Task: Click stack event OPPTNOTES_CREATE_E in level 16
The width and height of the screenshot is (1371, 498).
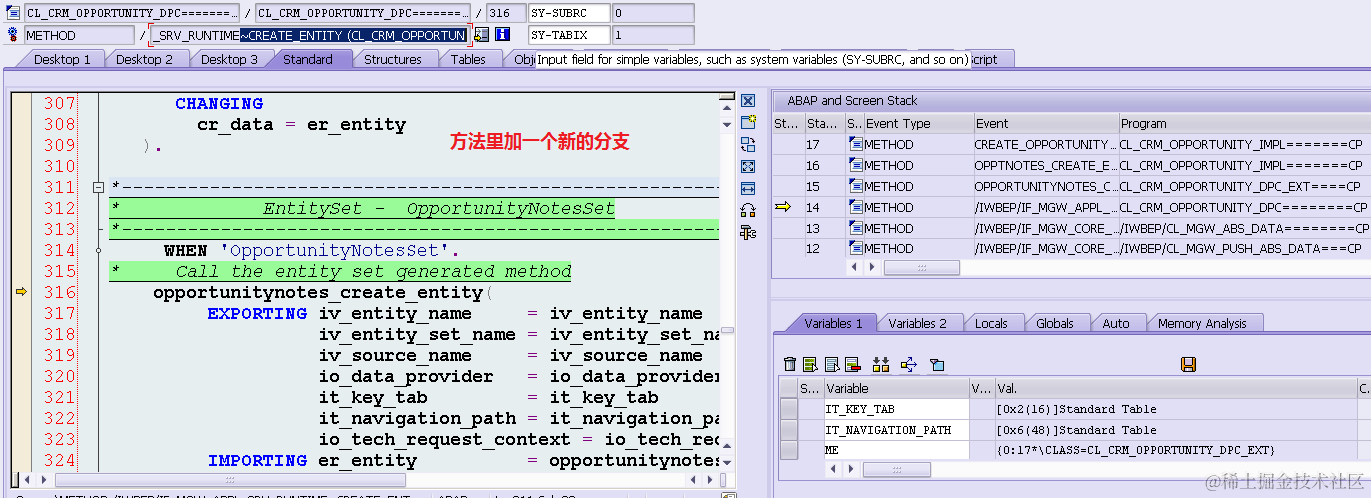Action: pyautogui.click(x=1045, y=165)
